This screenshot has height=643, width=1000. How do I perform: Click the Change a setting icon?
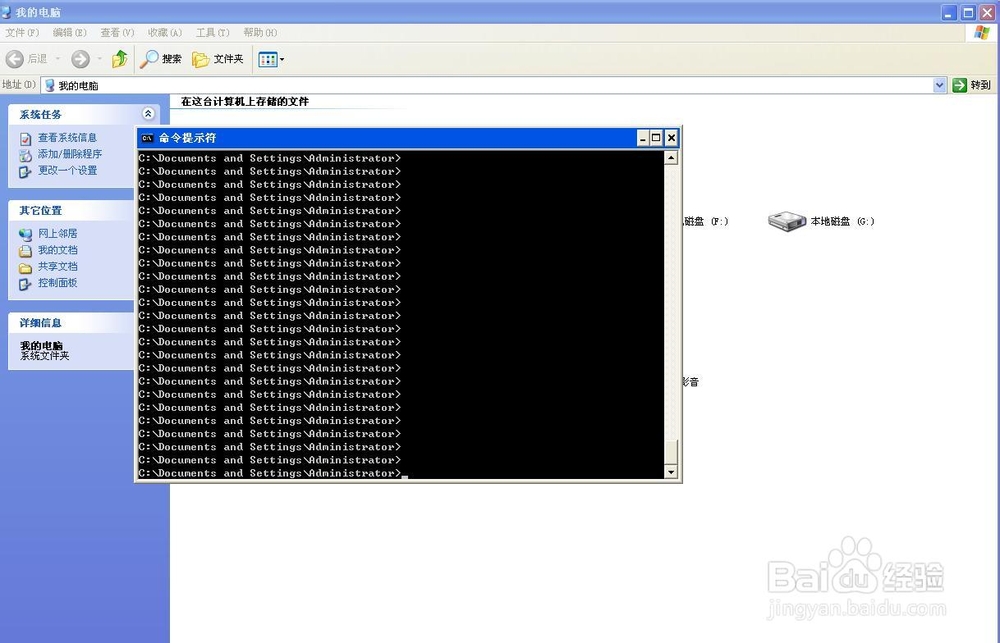click(26, 172)
